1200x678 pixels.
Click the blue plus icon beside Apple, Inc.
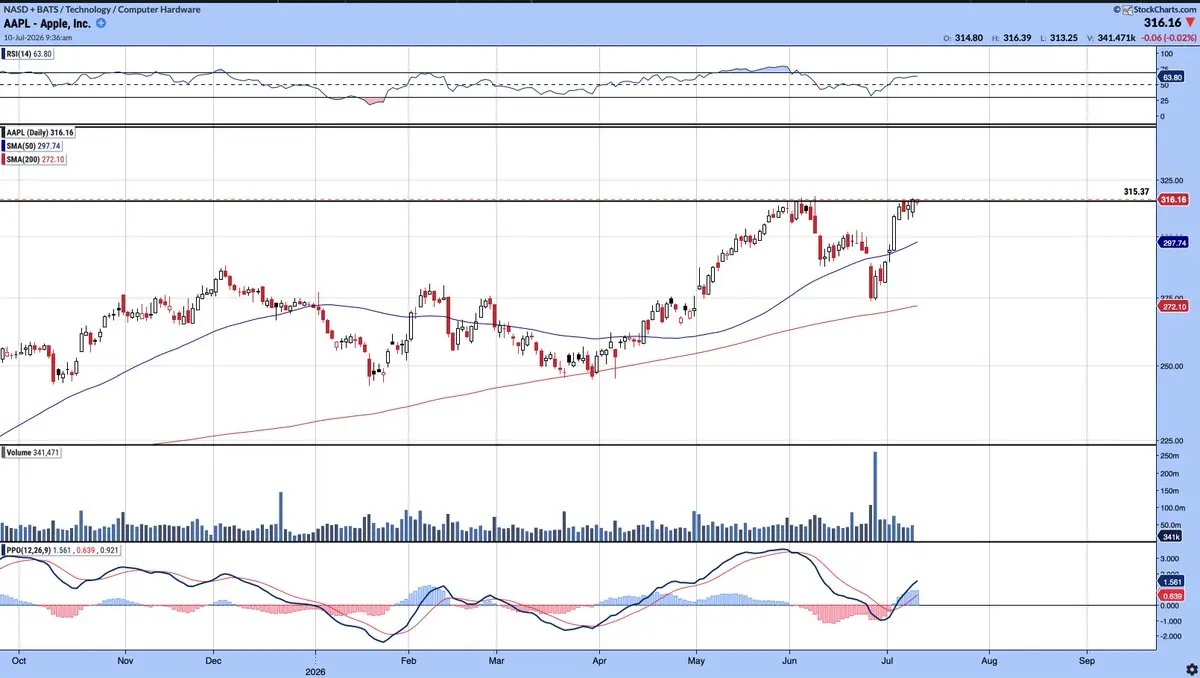pyautogui.click(x=101, y=21)
